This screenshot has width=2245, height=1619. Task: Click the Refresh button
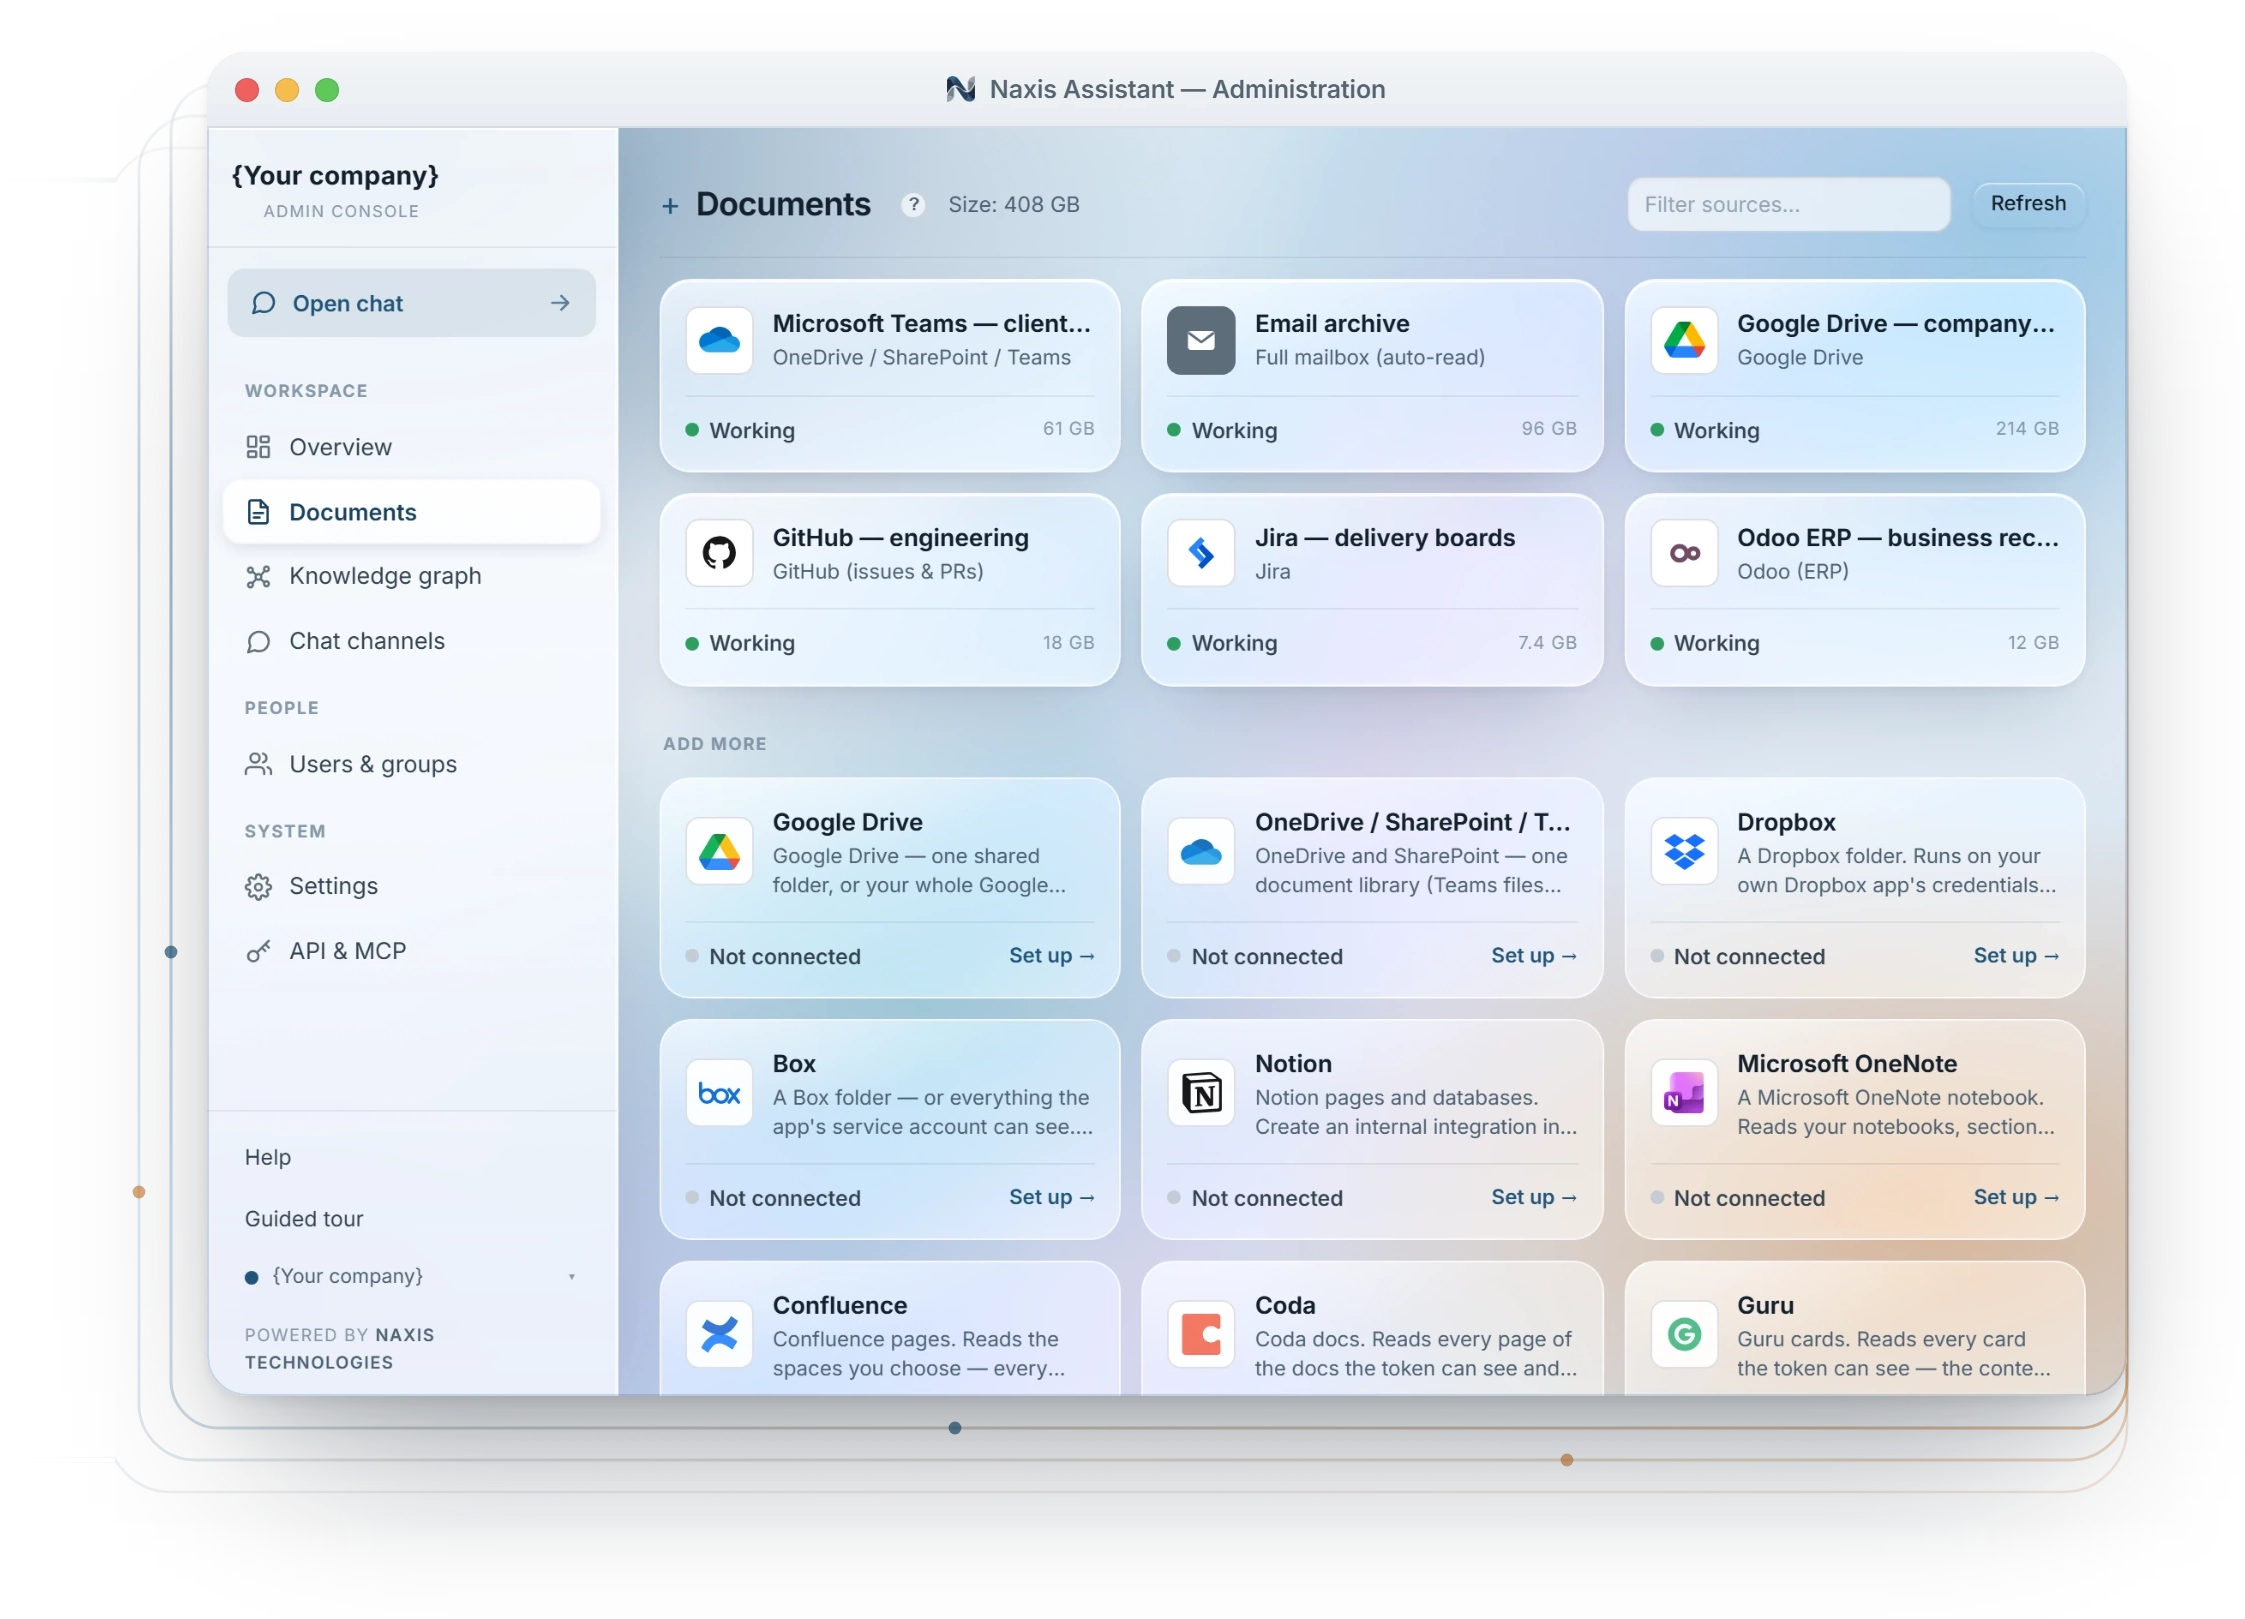[2027, 204]
